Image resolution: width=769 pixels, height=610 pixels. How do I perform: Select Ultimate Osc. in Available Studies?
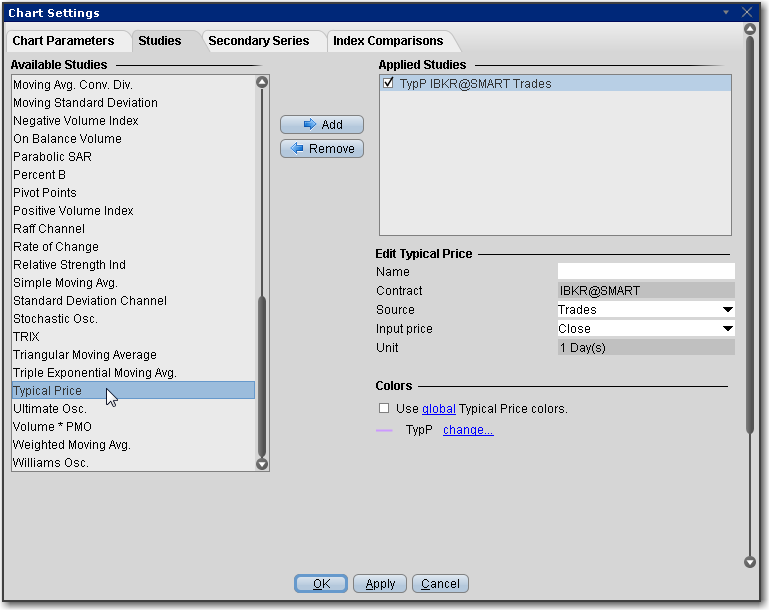click(x=50, y=409)
